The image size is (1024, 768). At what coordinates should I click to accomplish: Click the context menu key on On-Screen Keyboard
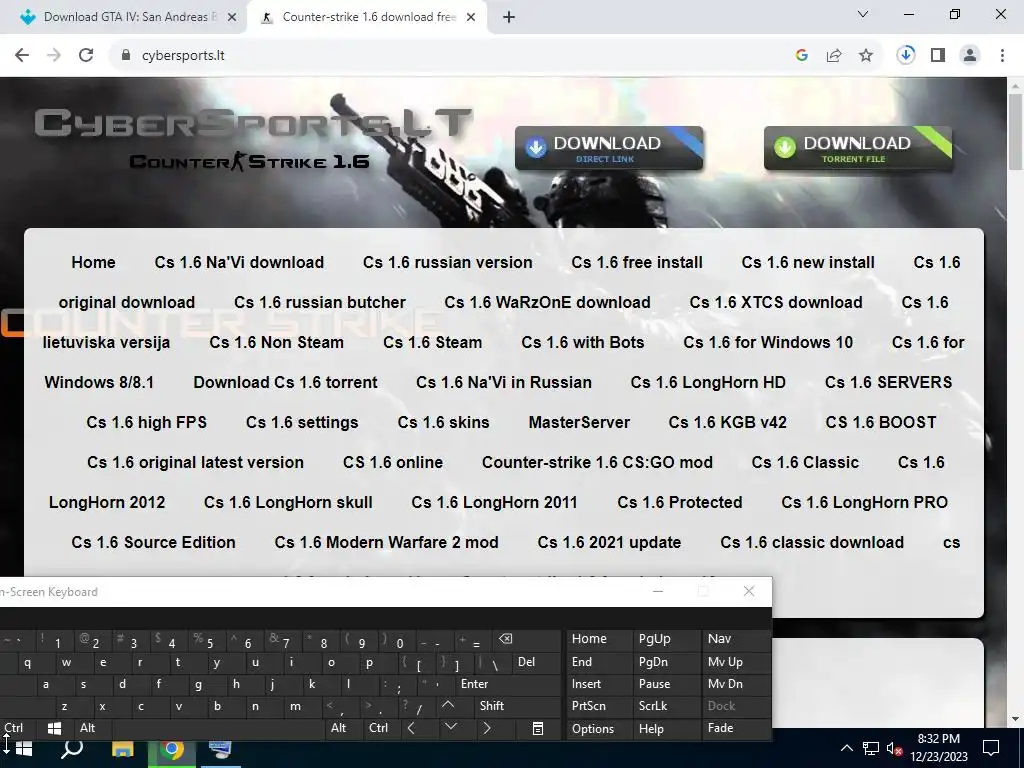(x=537, y=728)
